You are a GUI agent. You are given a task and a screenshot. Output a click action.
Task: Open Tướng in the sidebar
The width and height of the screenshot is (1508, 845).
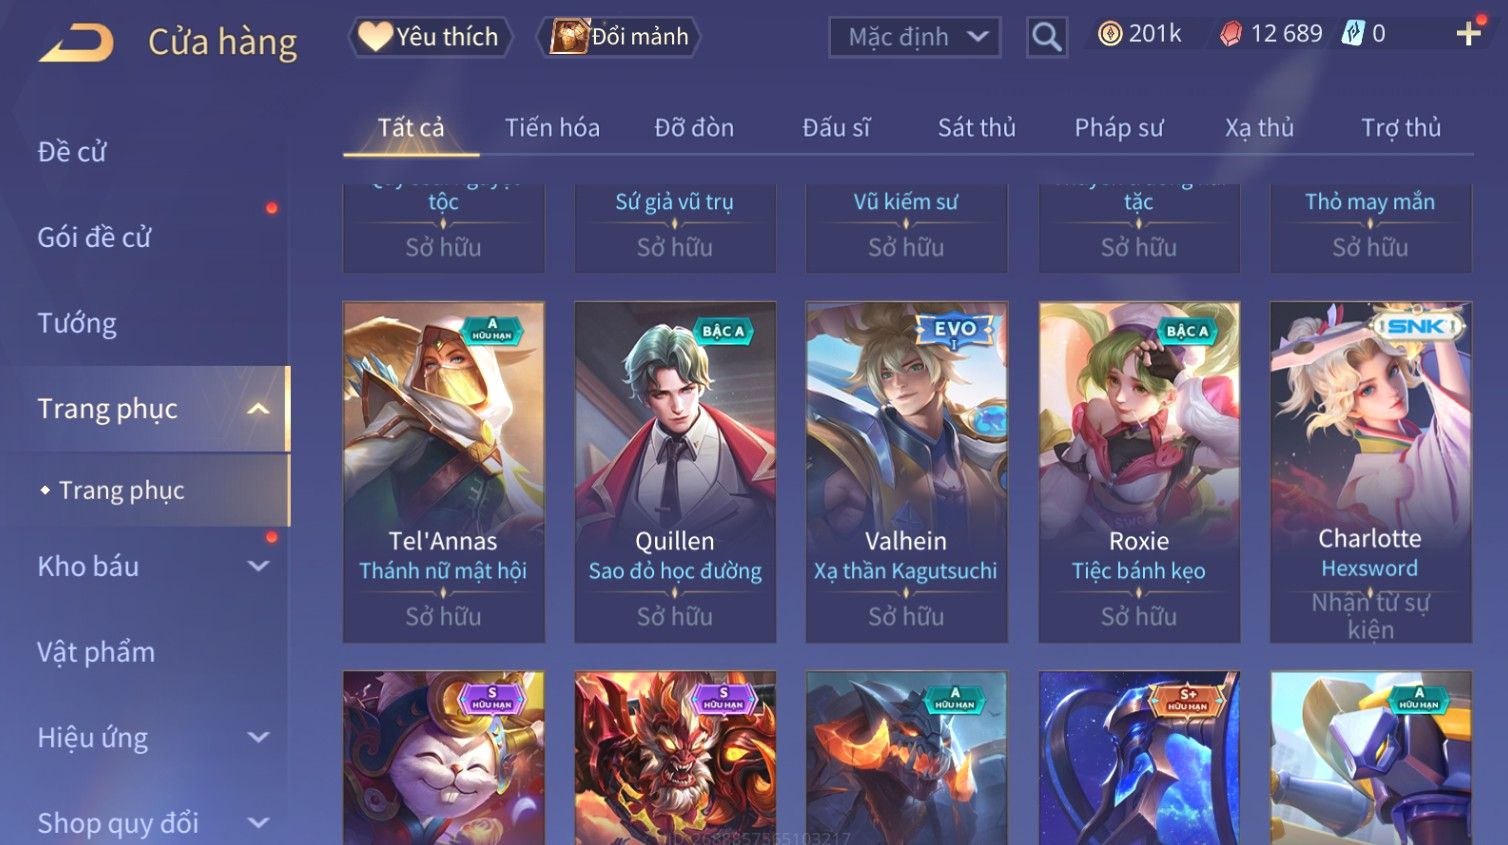77,323
